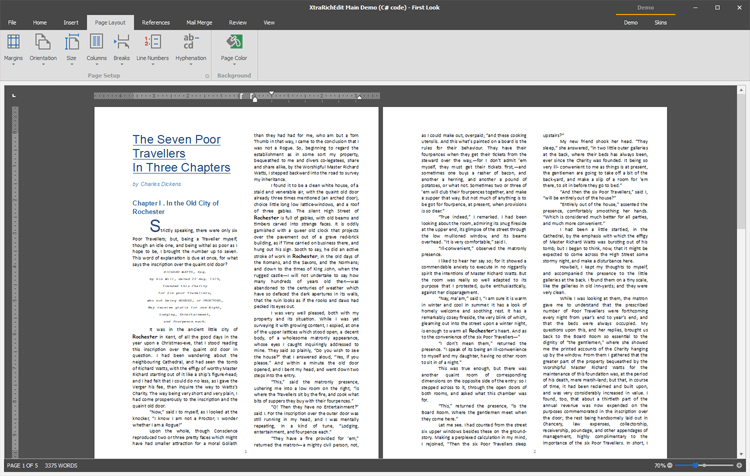Open the Orientation options

coord(43,49)
